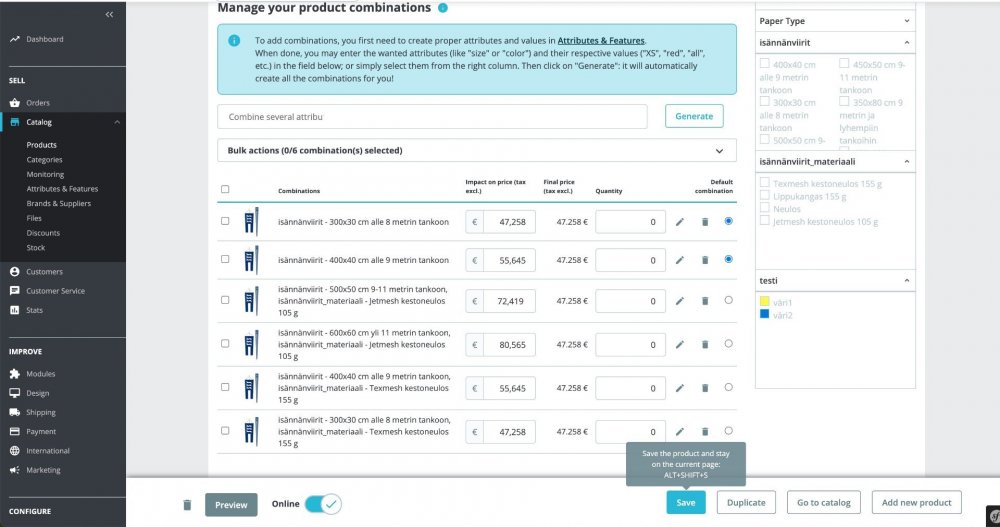Open Attributes & Features in Catalog submenu
Image resolution: width=1000 pixels, height=527 pixels.
click(x=62, y=189)
